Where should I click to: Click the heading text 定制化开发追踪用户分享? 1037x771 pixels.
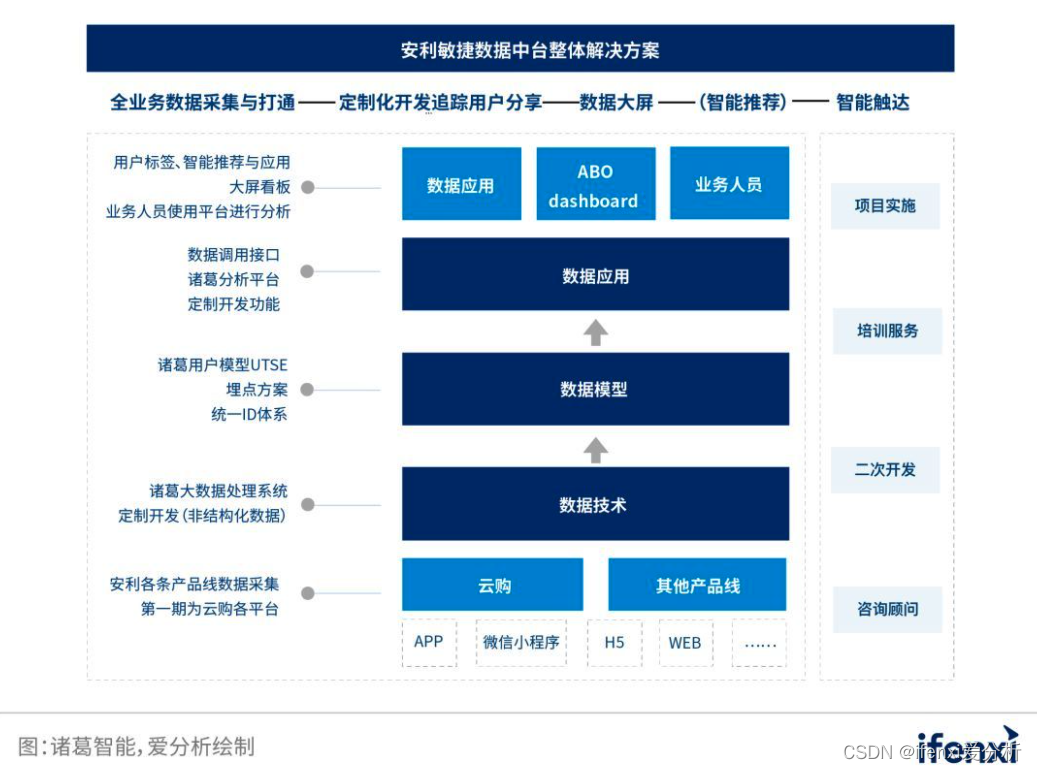(x=440, y=102)
